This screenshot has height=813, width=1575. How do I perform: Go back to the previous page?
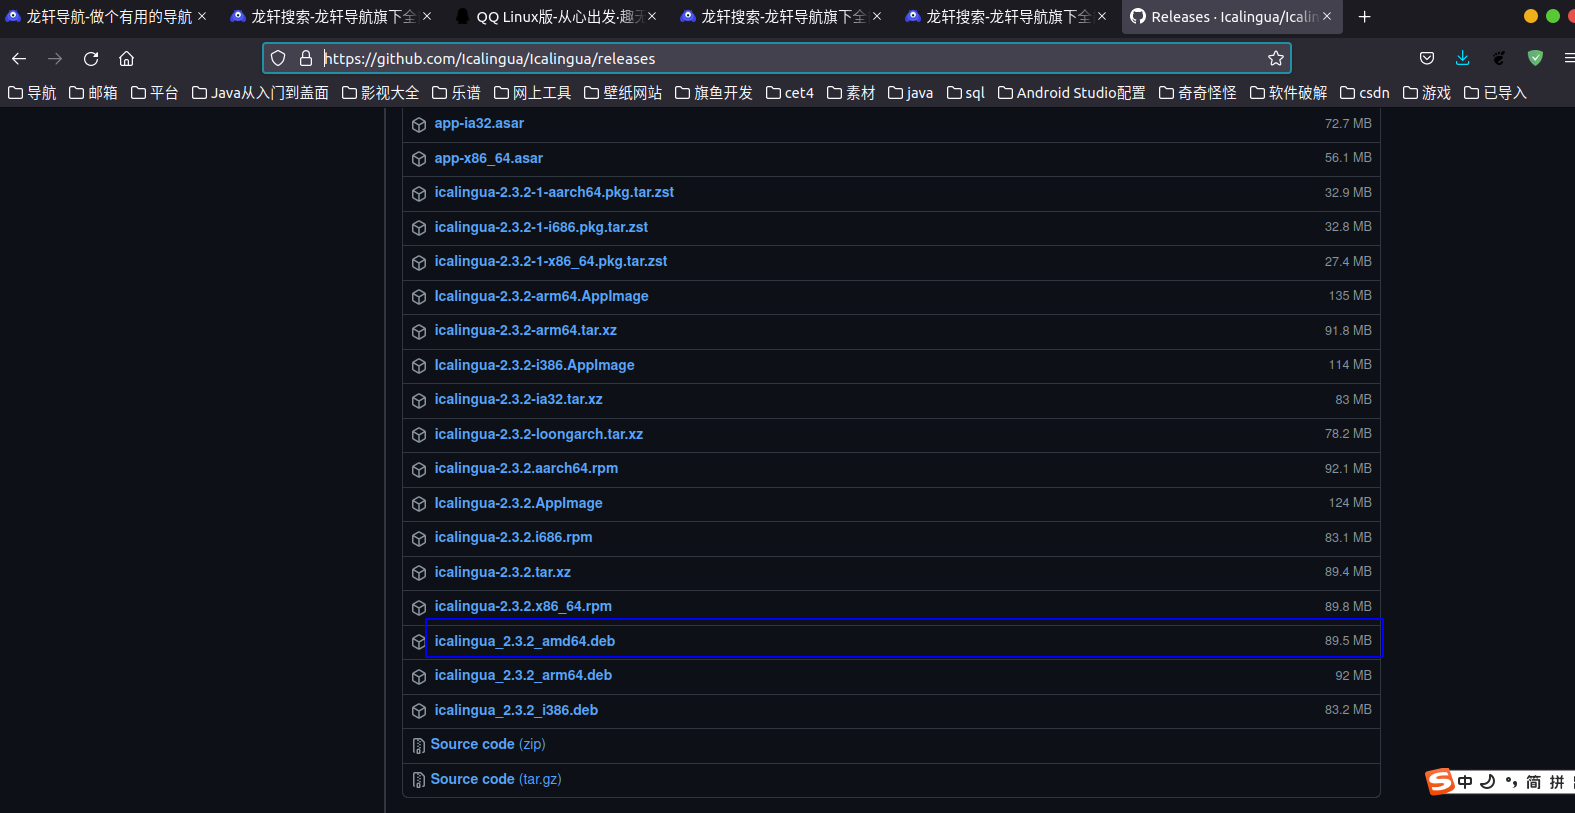tap(19, 58)
